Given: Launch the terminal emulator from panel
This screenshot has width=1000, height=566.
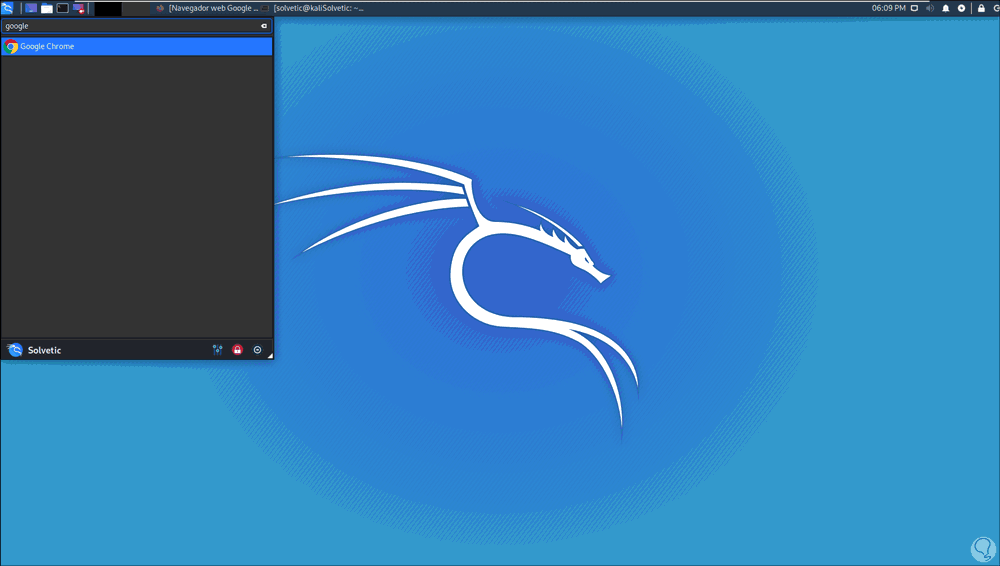Looking at the screenshot, I should pos(62,8).
